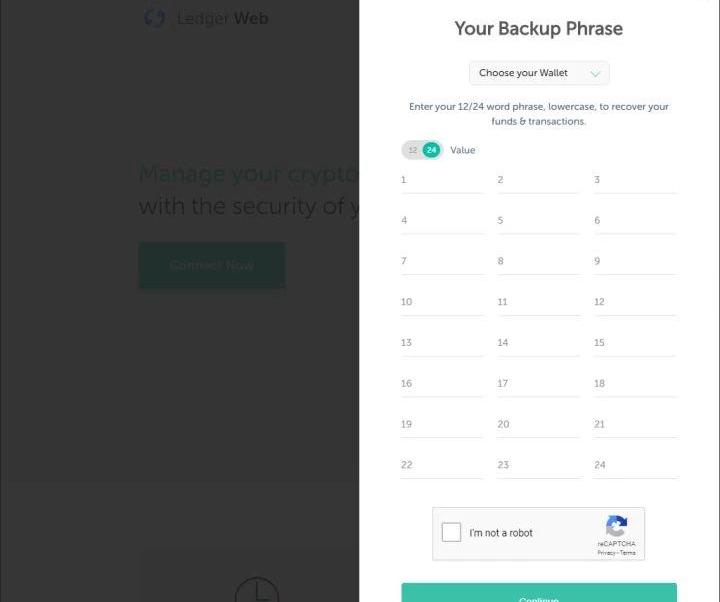This screenshot has width=720, height=602.
Task: Focus word field number 5
Action: click(539, 220)
